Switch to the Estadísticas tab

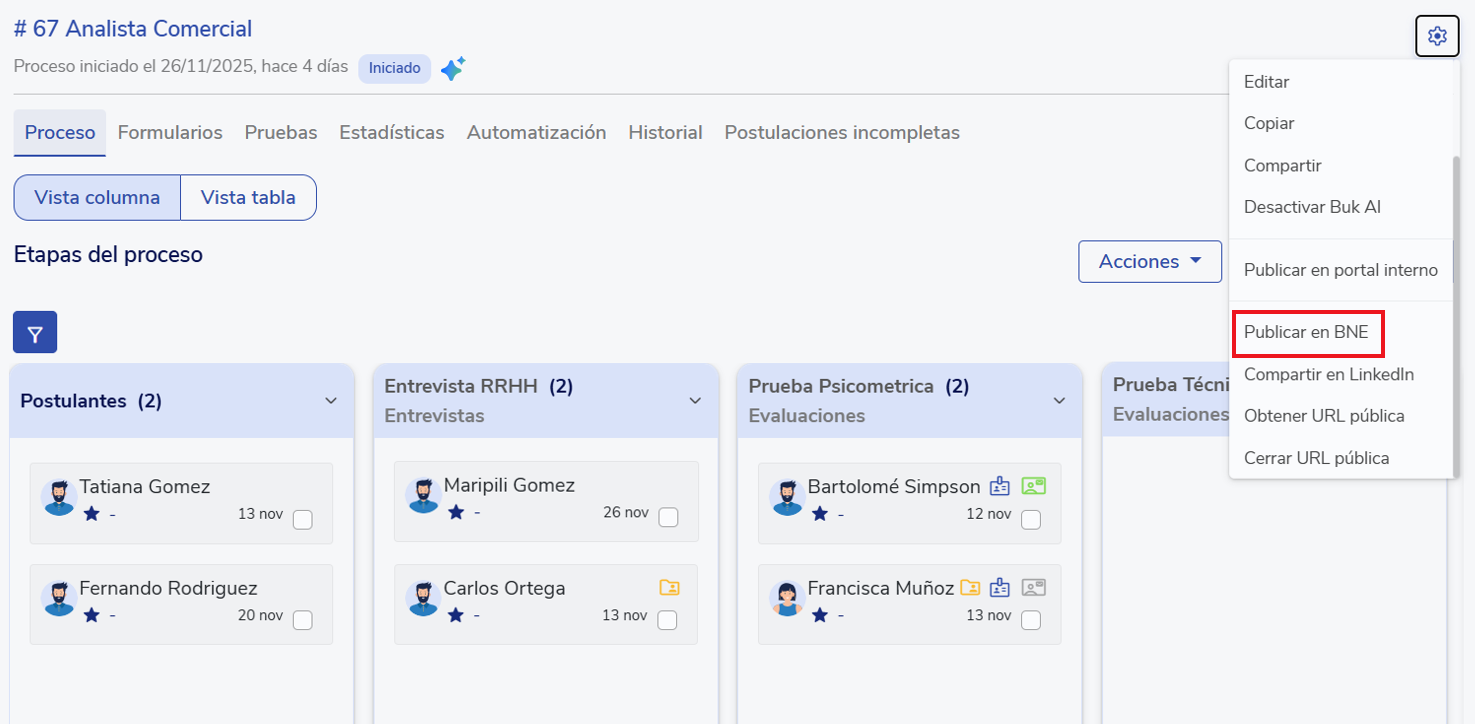click(x=391, y=133)
